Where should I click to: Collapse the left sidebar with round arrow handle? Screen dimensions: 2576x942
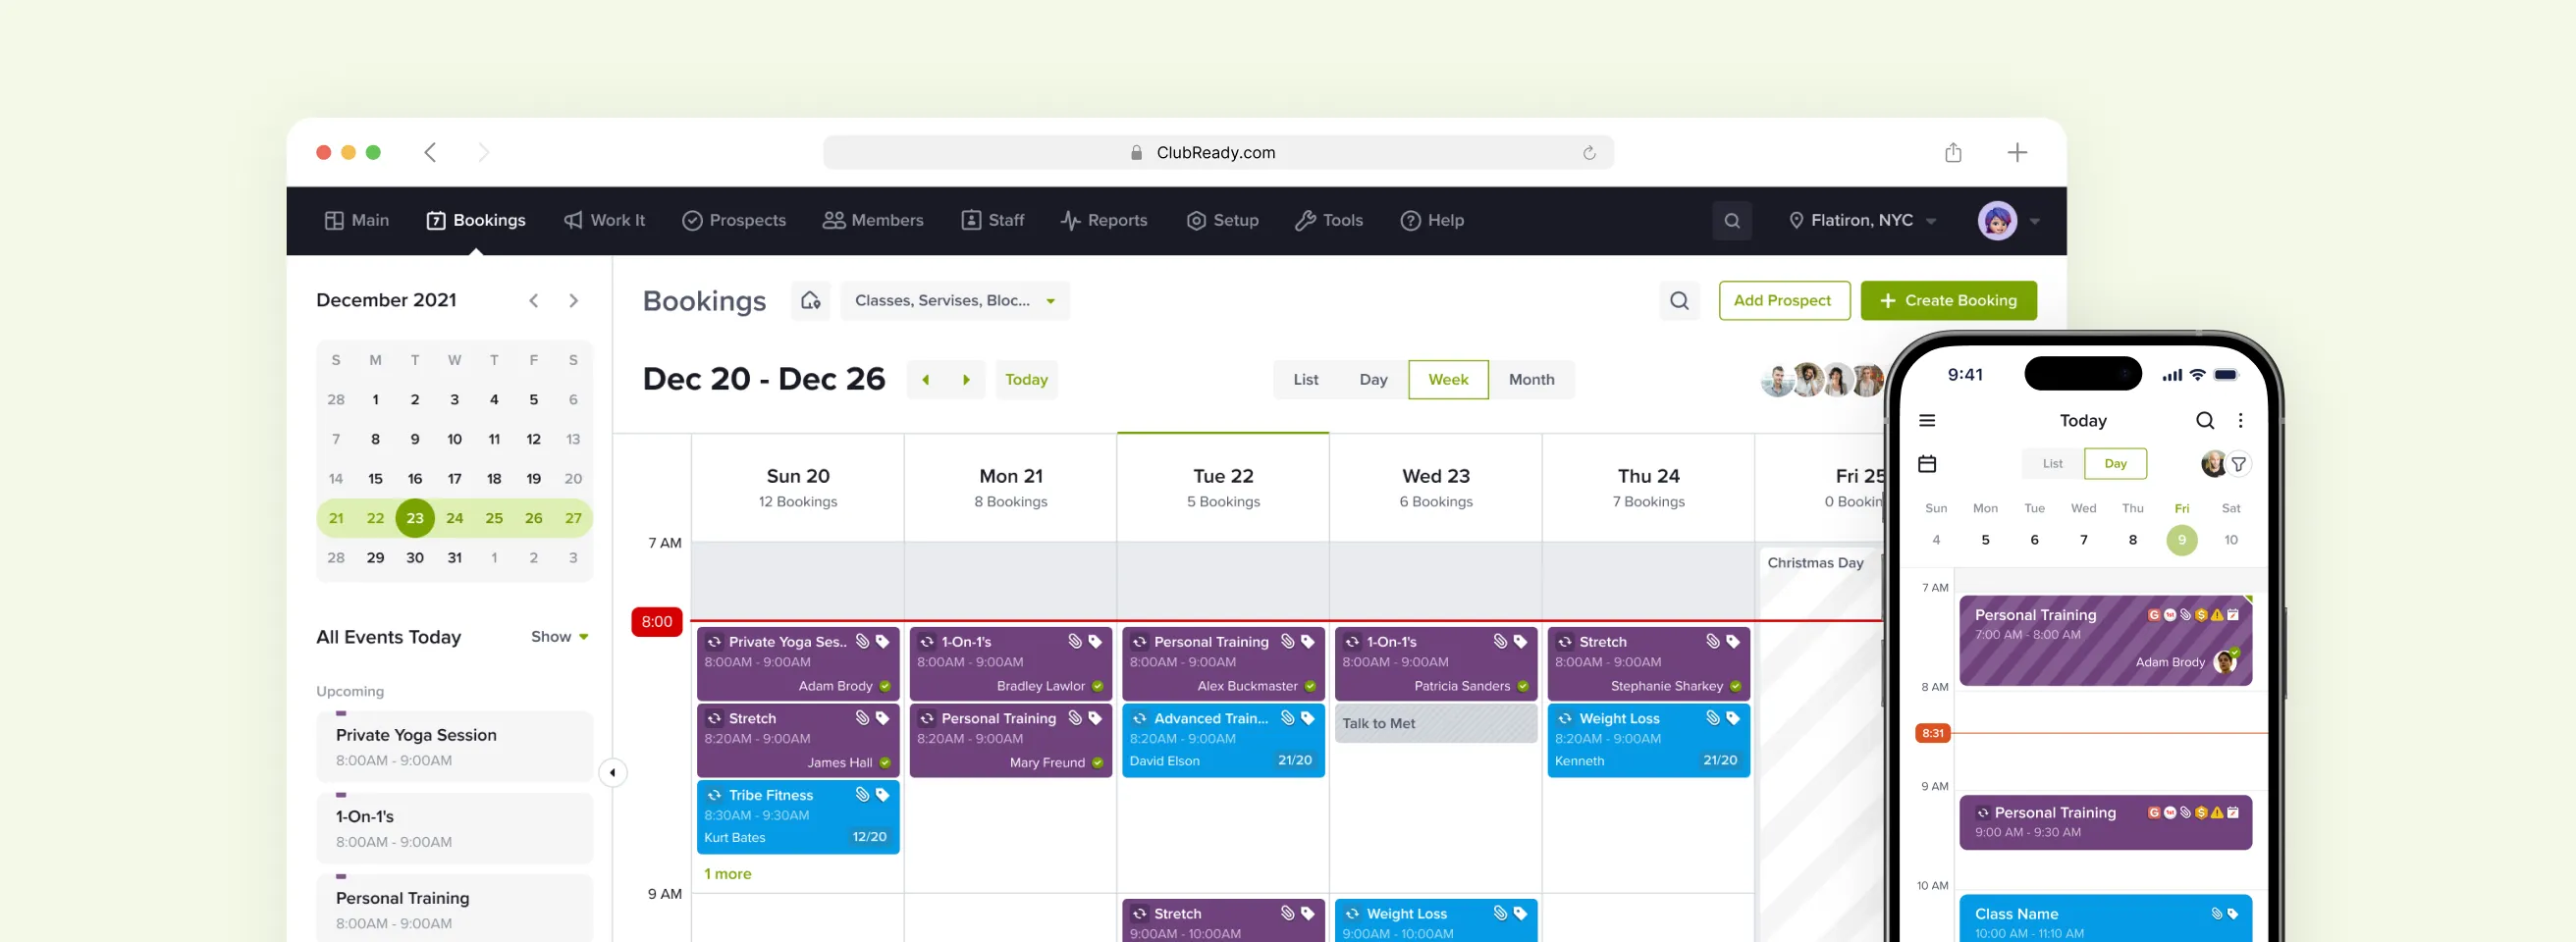pyautogui.click(x=612, y=772)
